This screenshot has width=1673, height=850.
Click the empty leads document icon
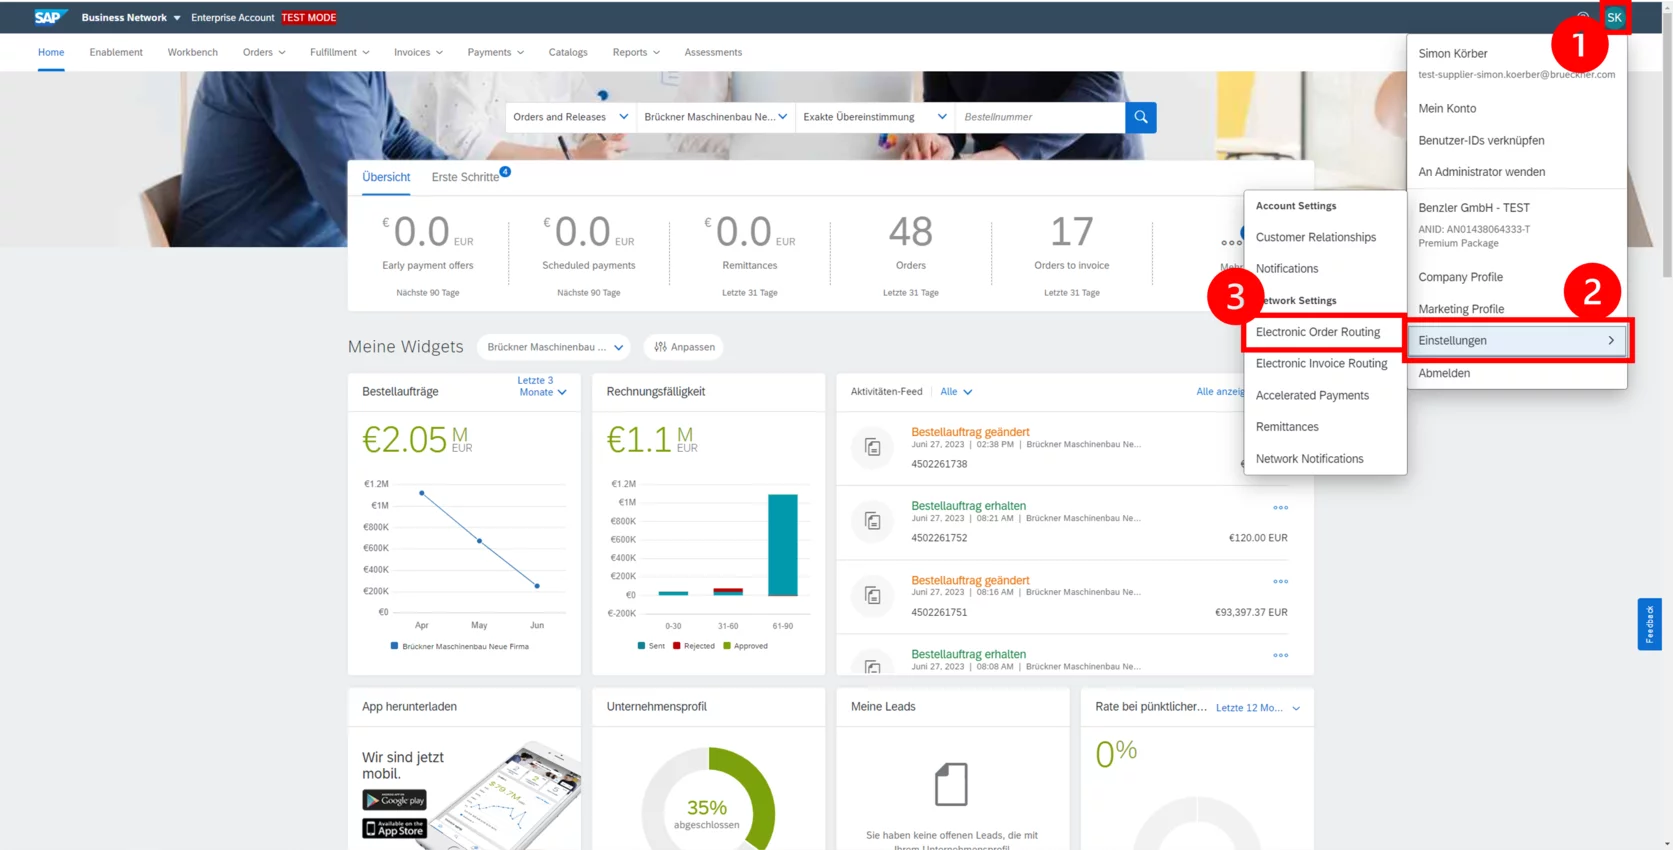tap(951, 784)
